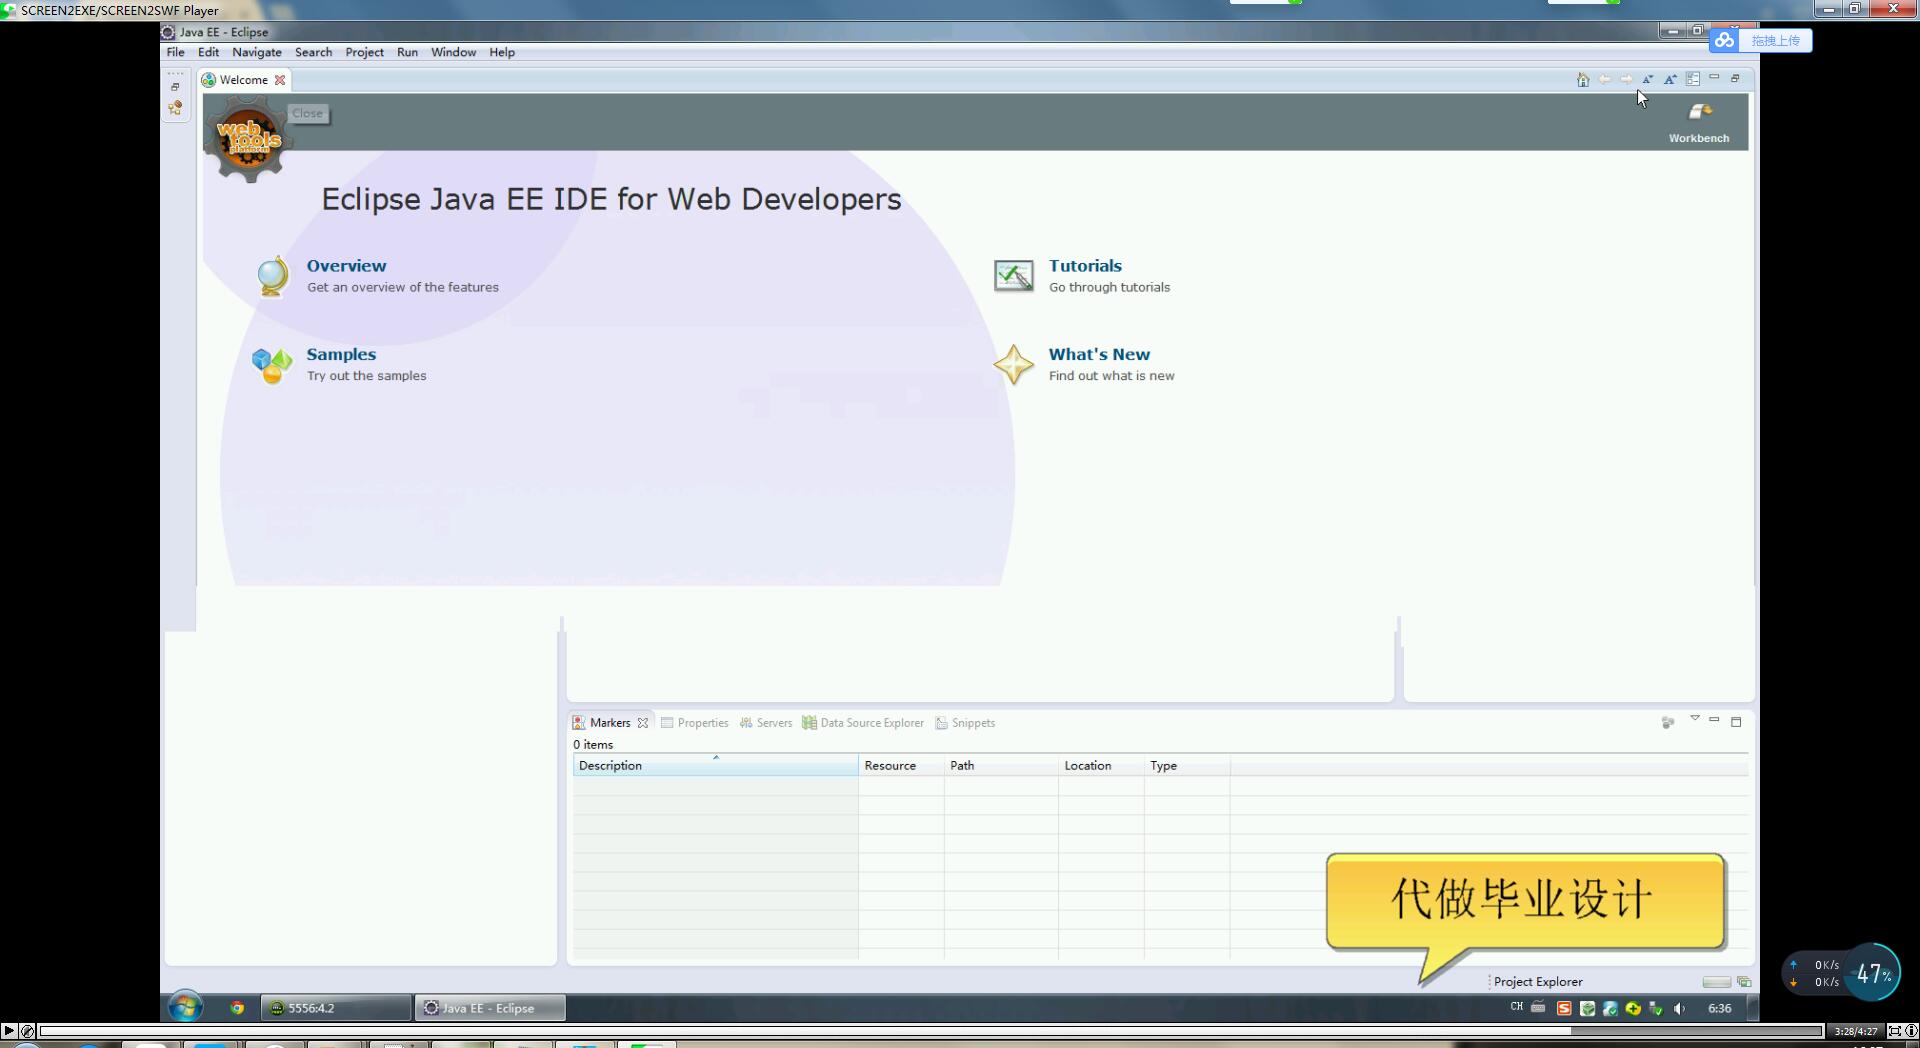1920x1048 pixels.
Task: Click the Customize page icon
Action: pyautogui.click(x=1692, y=79)
